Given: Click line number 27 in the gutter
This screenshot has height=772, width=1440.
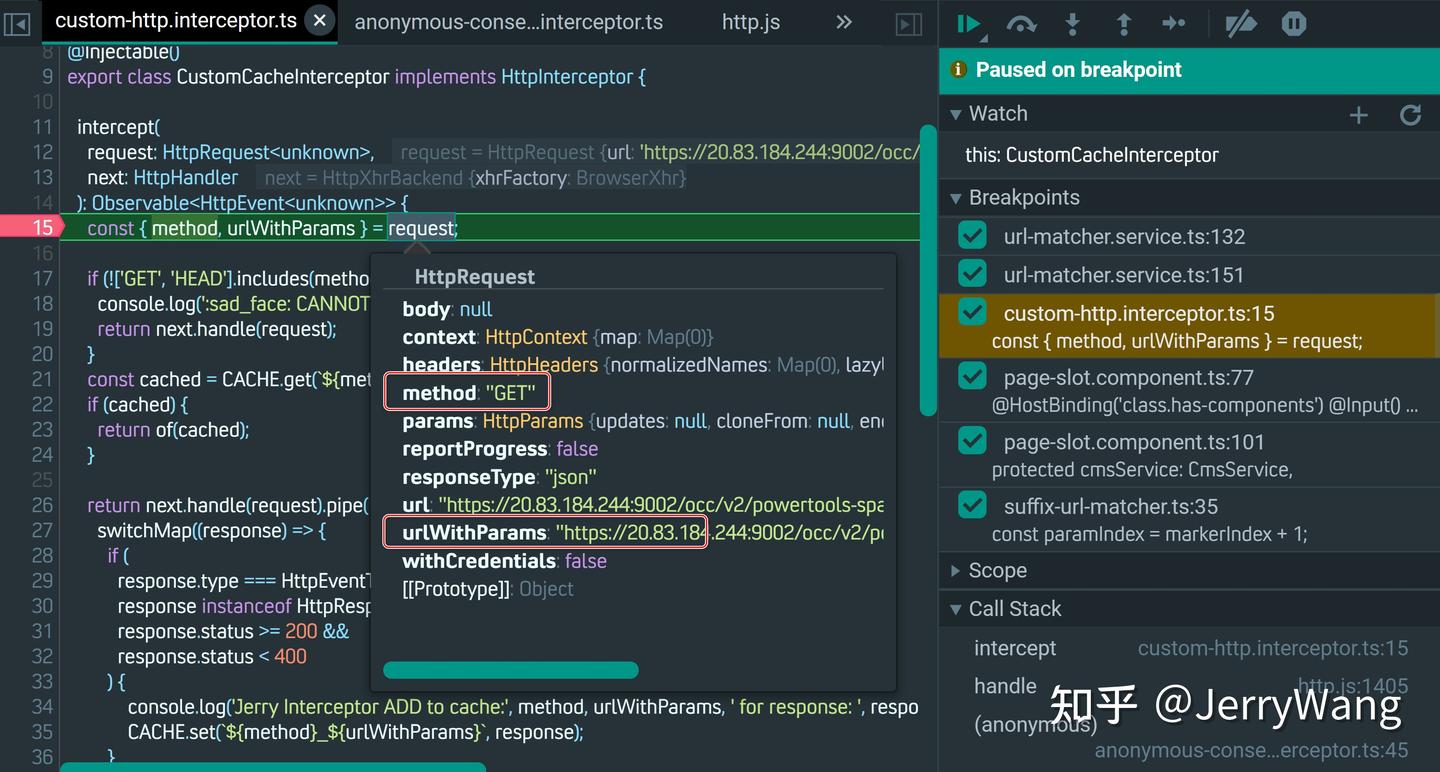Looking at the screenshot, I should (x=42, y=530).
